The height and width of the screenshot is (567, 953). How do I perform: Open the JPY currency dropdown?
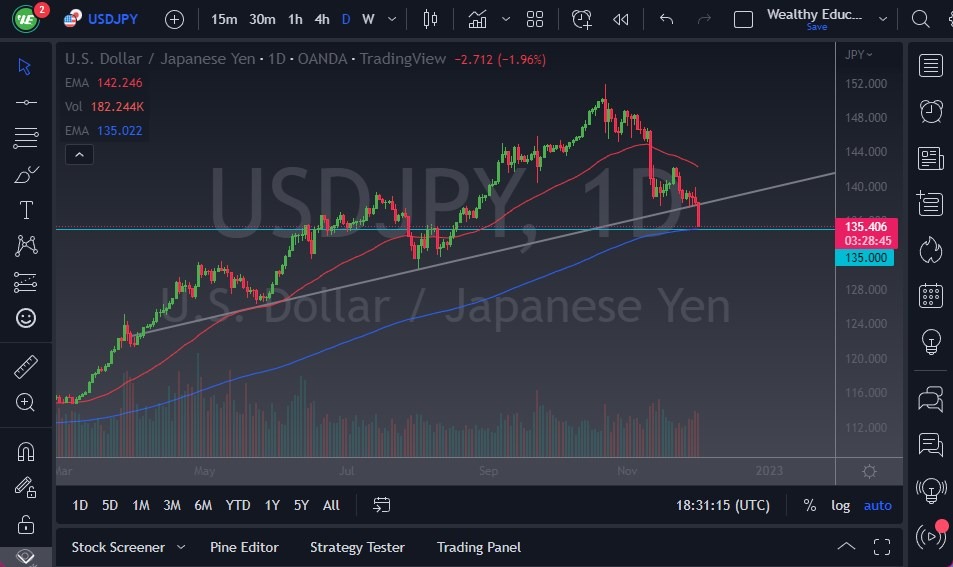[858, 54]
